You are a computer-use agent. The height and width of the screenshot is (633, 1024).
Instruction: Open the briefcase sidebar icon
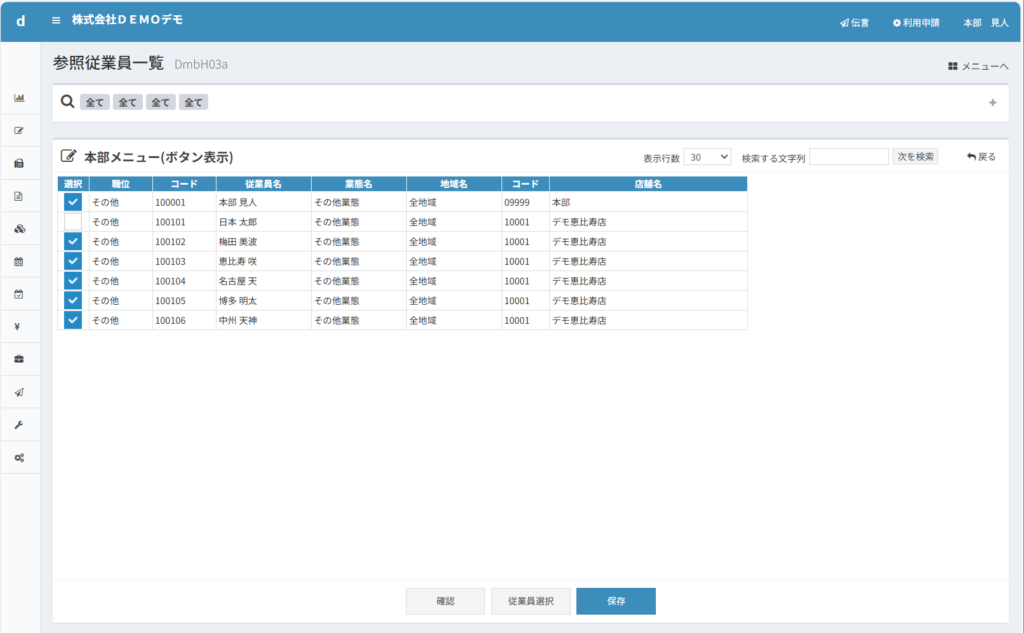tap(19, 359)
